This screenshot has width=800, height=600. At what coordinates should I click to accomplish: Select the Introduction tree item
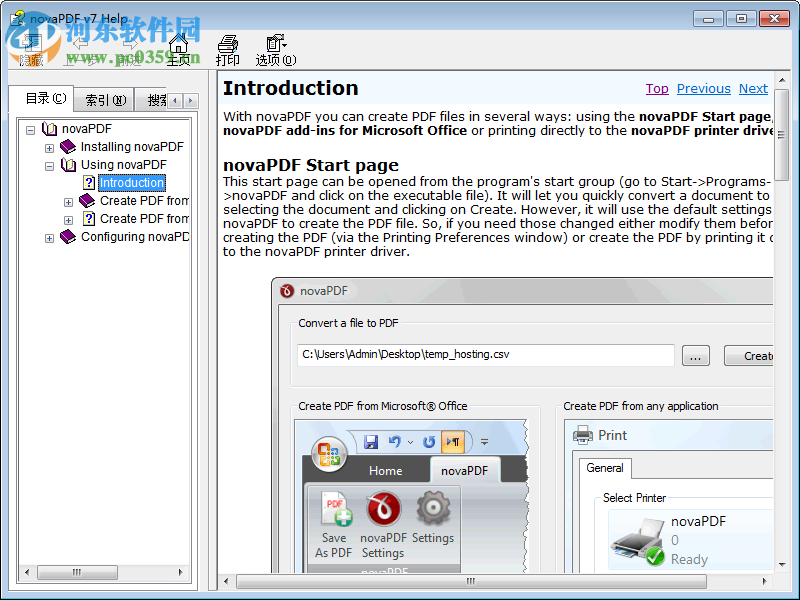pos(132,183)
